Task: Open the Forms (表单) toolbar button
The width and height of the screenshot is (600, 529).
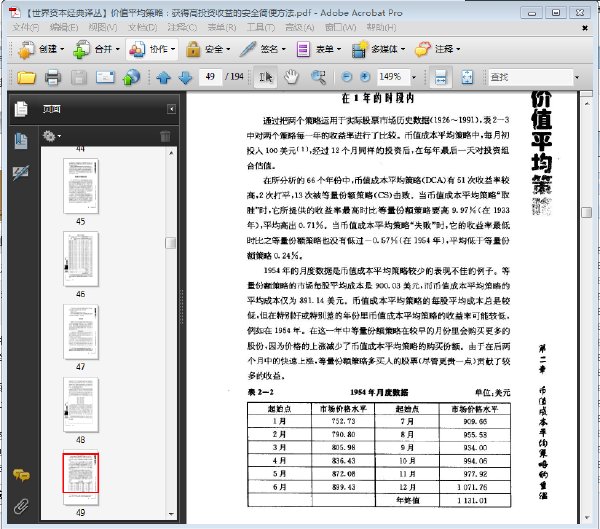Action: (318, 49)
